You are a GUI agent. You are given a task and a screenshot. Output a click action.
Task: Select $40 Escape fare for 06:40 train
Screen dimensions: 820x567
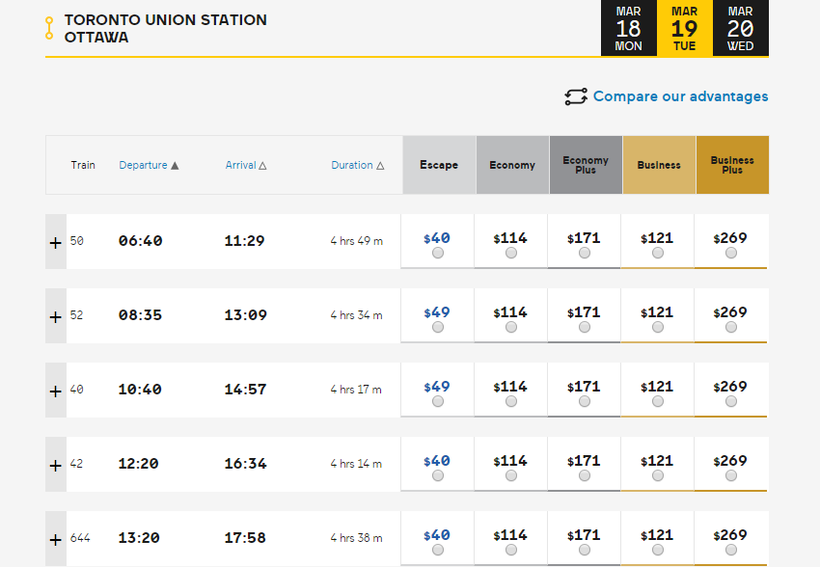point(438,254)
